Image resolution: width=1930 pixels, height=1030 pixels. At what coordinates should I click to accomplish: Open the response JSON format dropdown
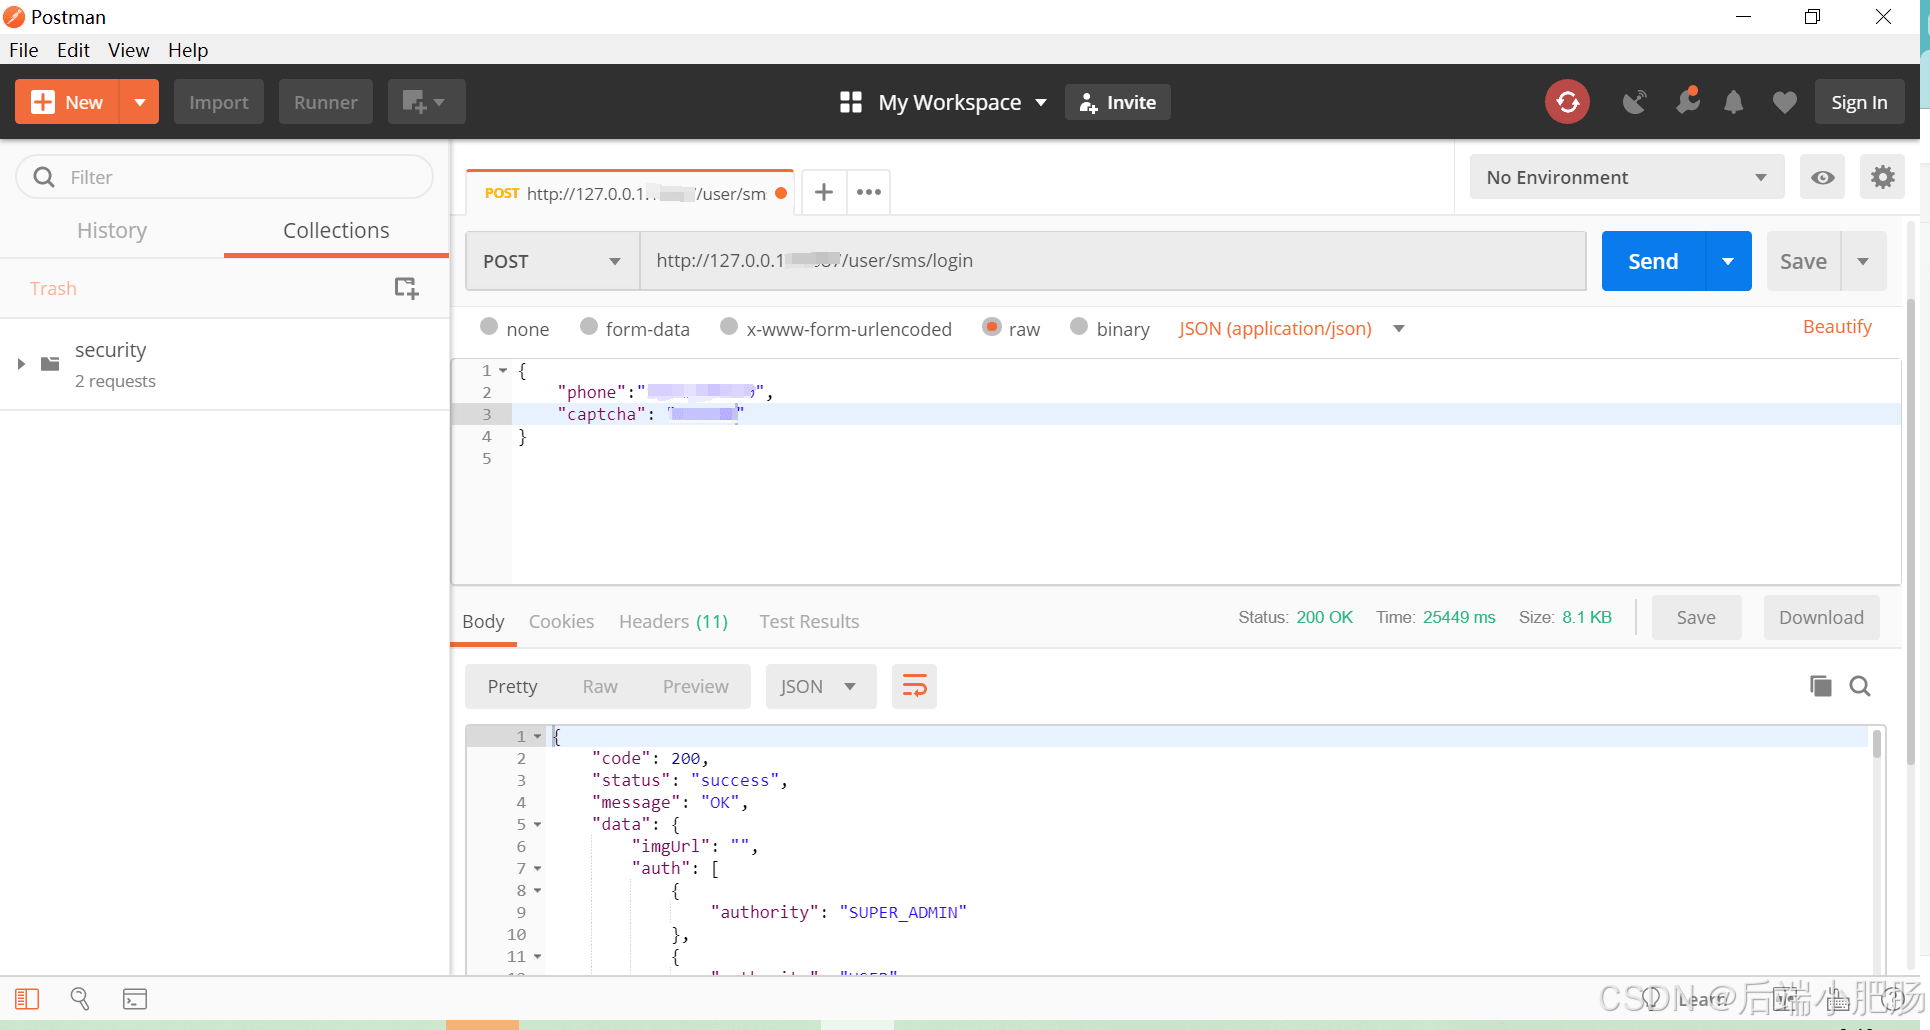point(820,686)
